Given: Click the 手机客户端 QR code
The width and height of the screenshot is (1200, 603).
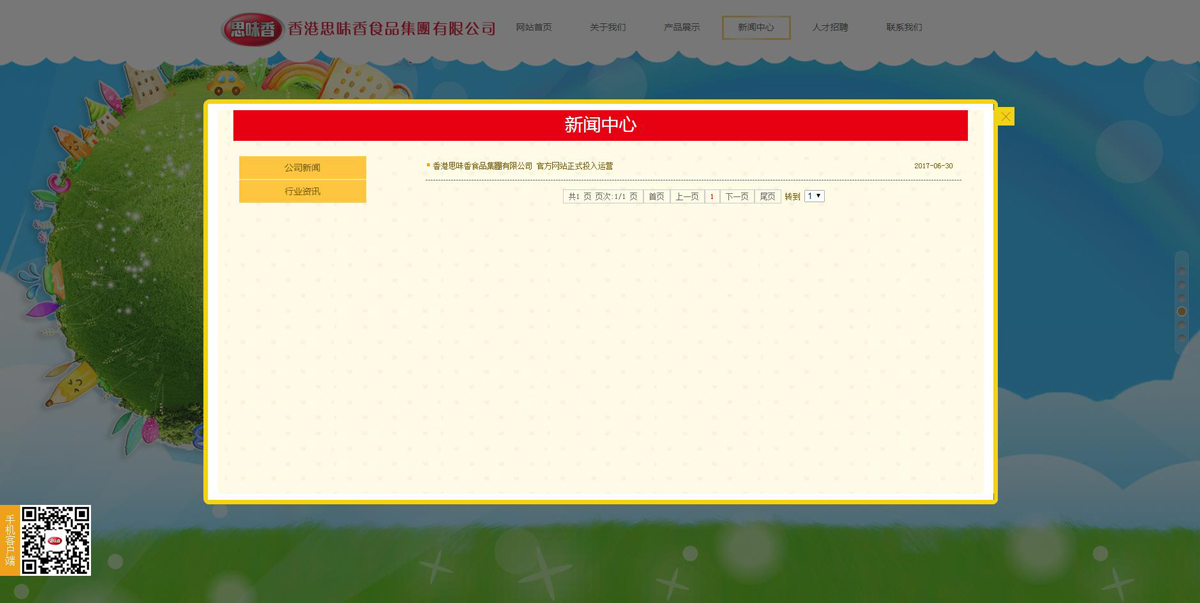Looking at the screenshot, I should point(56,540).
